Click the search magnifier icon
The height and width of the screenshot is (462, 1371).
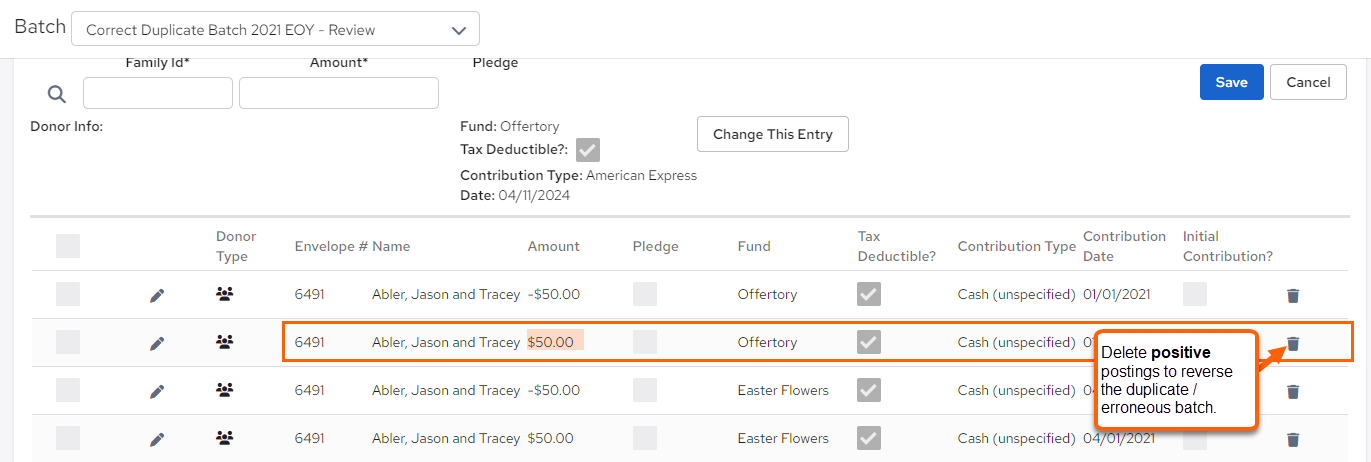(x=57, y=94)
